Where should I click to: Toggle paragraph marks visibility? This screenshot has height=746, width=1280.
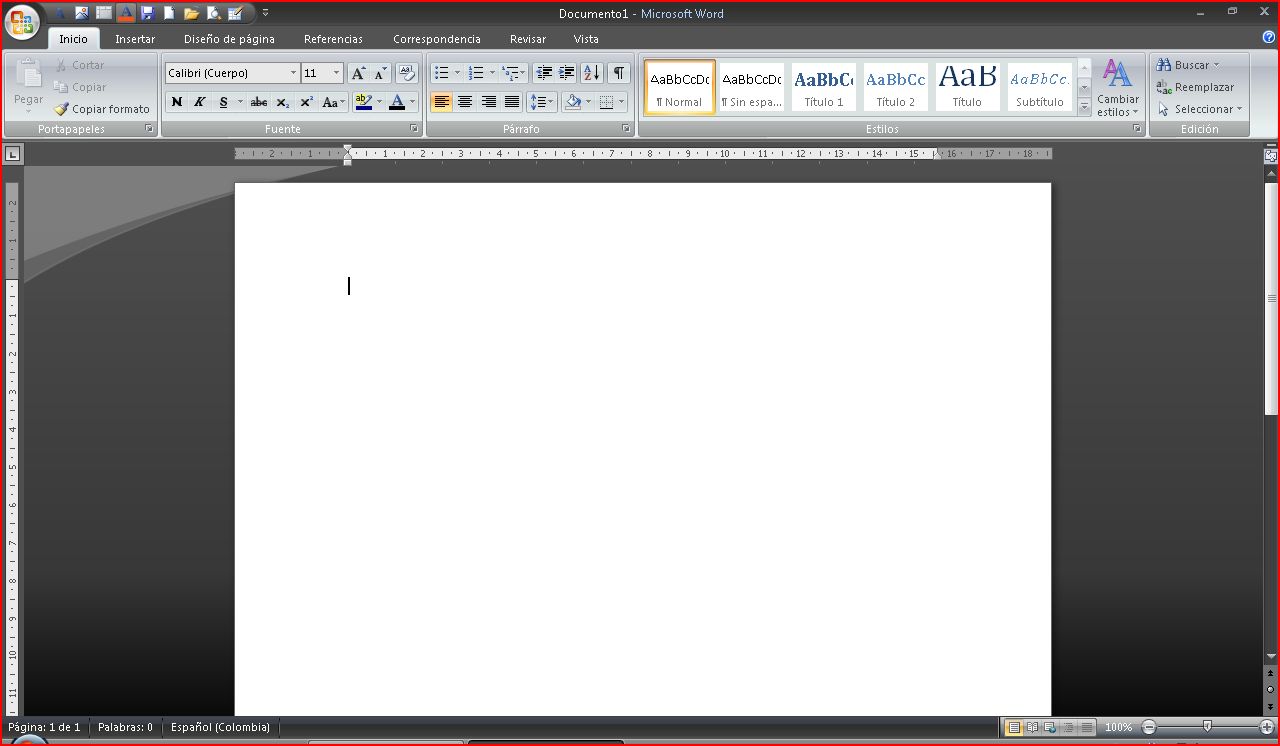(x=618, y=72)
